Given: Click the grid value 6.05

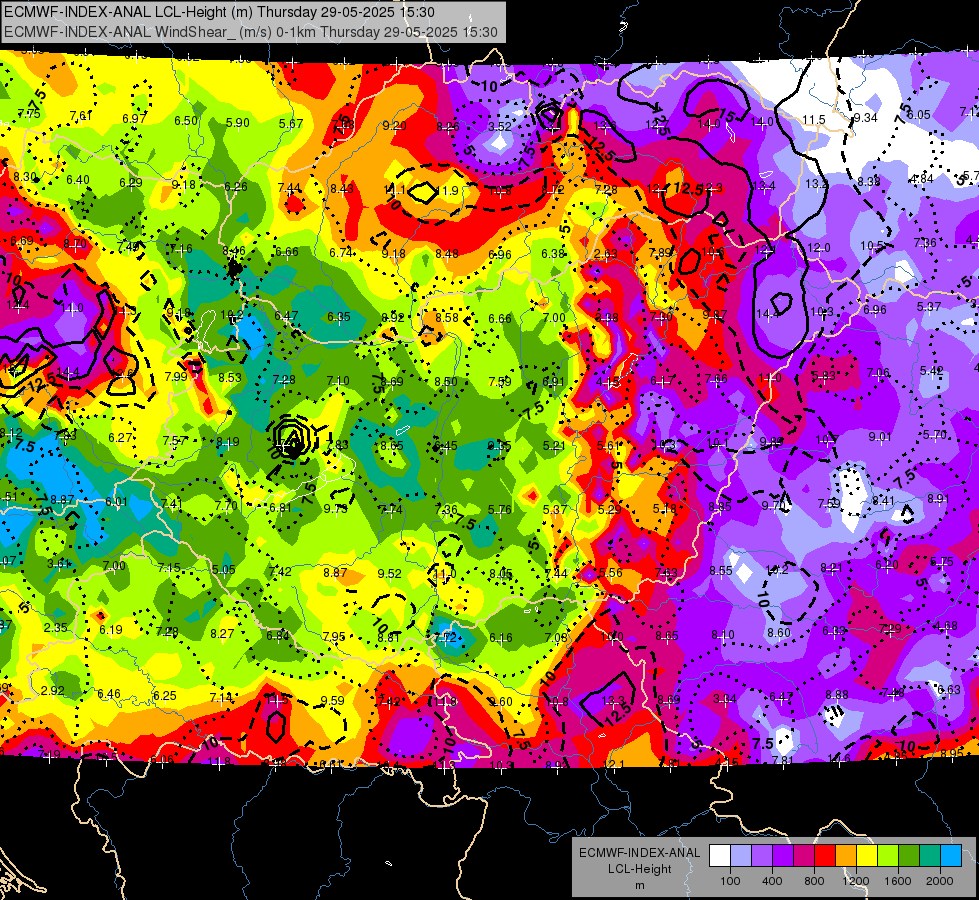Looking at the screenshot, I should point(918,114).
